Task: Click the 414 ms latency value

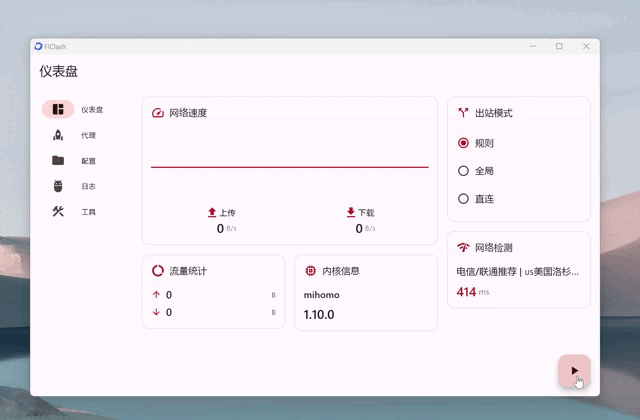Action: (x=466, y=292)
